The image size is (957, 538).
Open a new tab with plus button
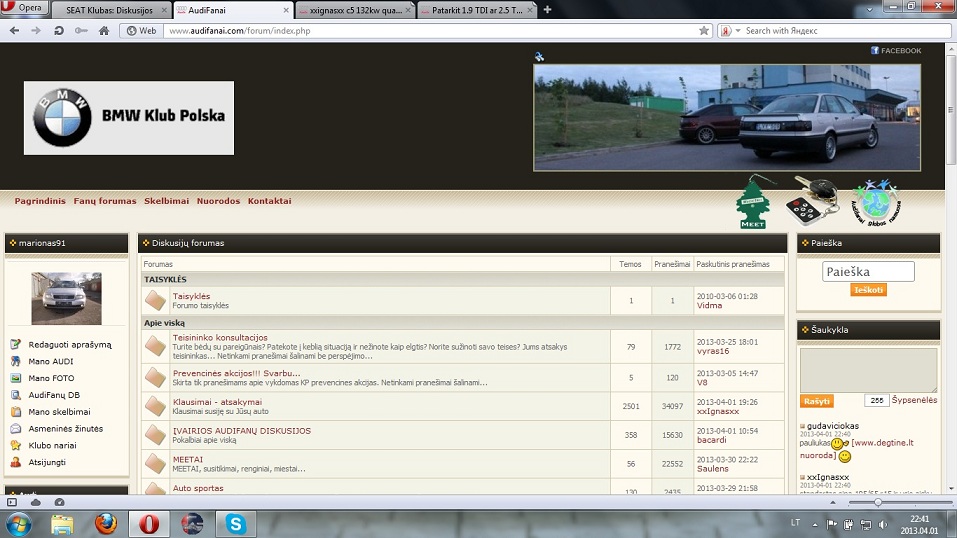[x=547, y=10]
